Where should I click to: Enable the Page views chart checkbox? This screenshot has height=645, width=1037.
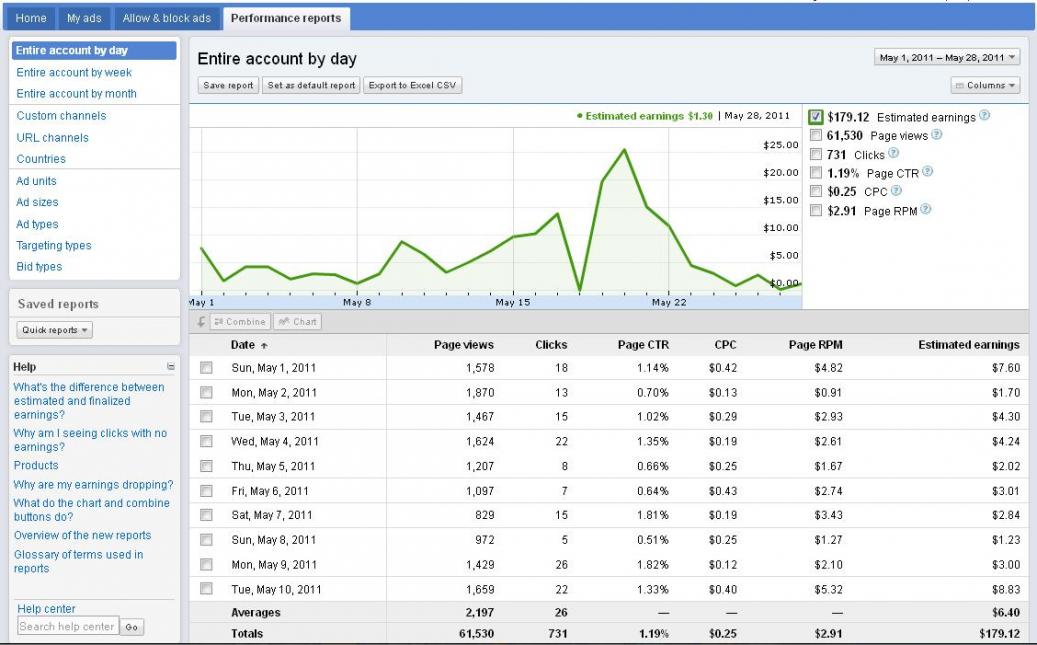816,135
